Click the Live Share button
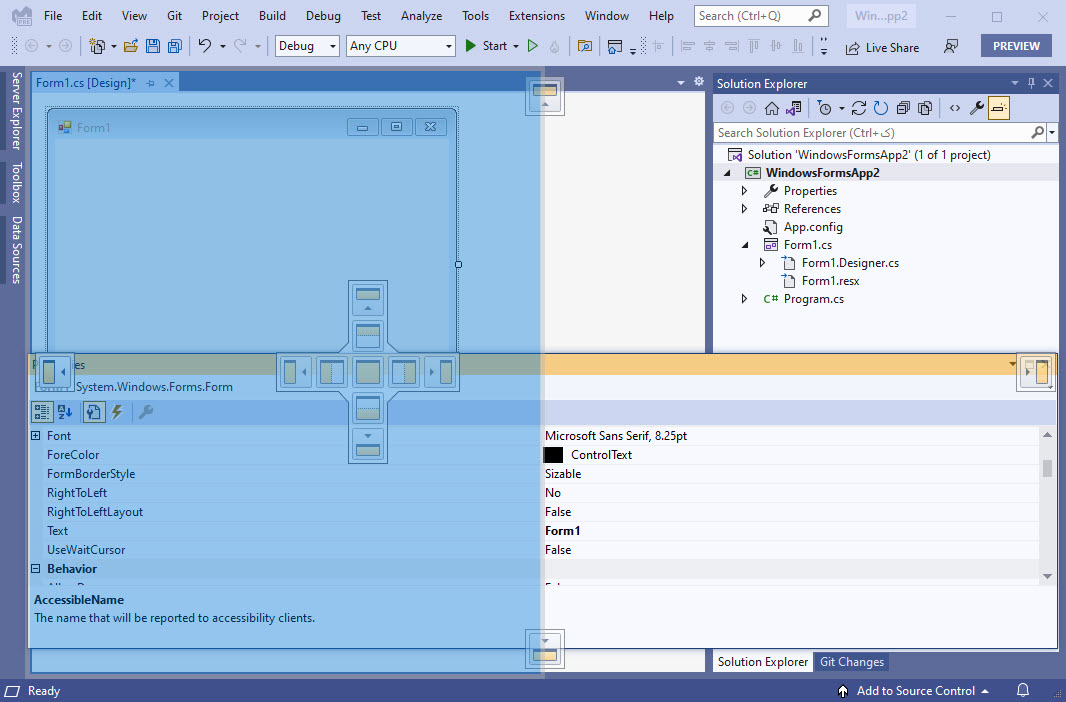Viewport: 1066px width, 702px height. [882, 47]
